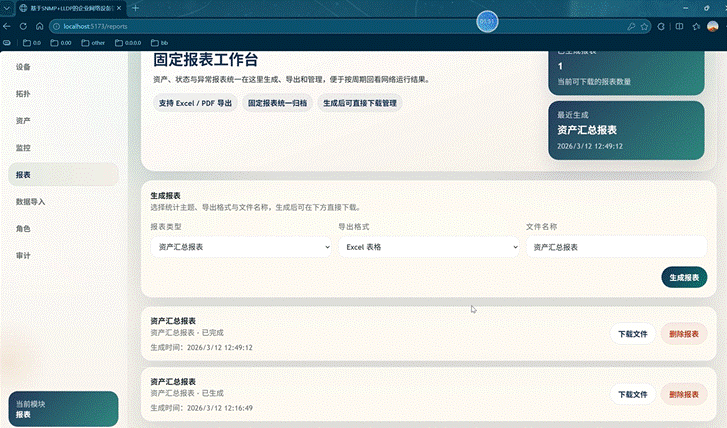Image resolution: width=727 pixels, height=428 pixels.
Task: Open the 0.0 bookmarks folder
Action: click(x=32, y=43)
